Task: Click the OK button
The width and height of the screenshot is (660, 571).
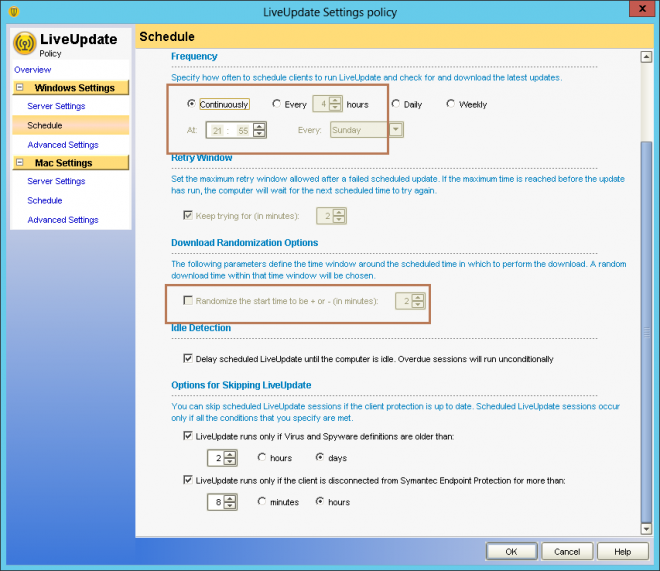Action: click(x=511, y=551)
